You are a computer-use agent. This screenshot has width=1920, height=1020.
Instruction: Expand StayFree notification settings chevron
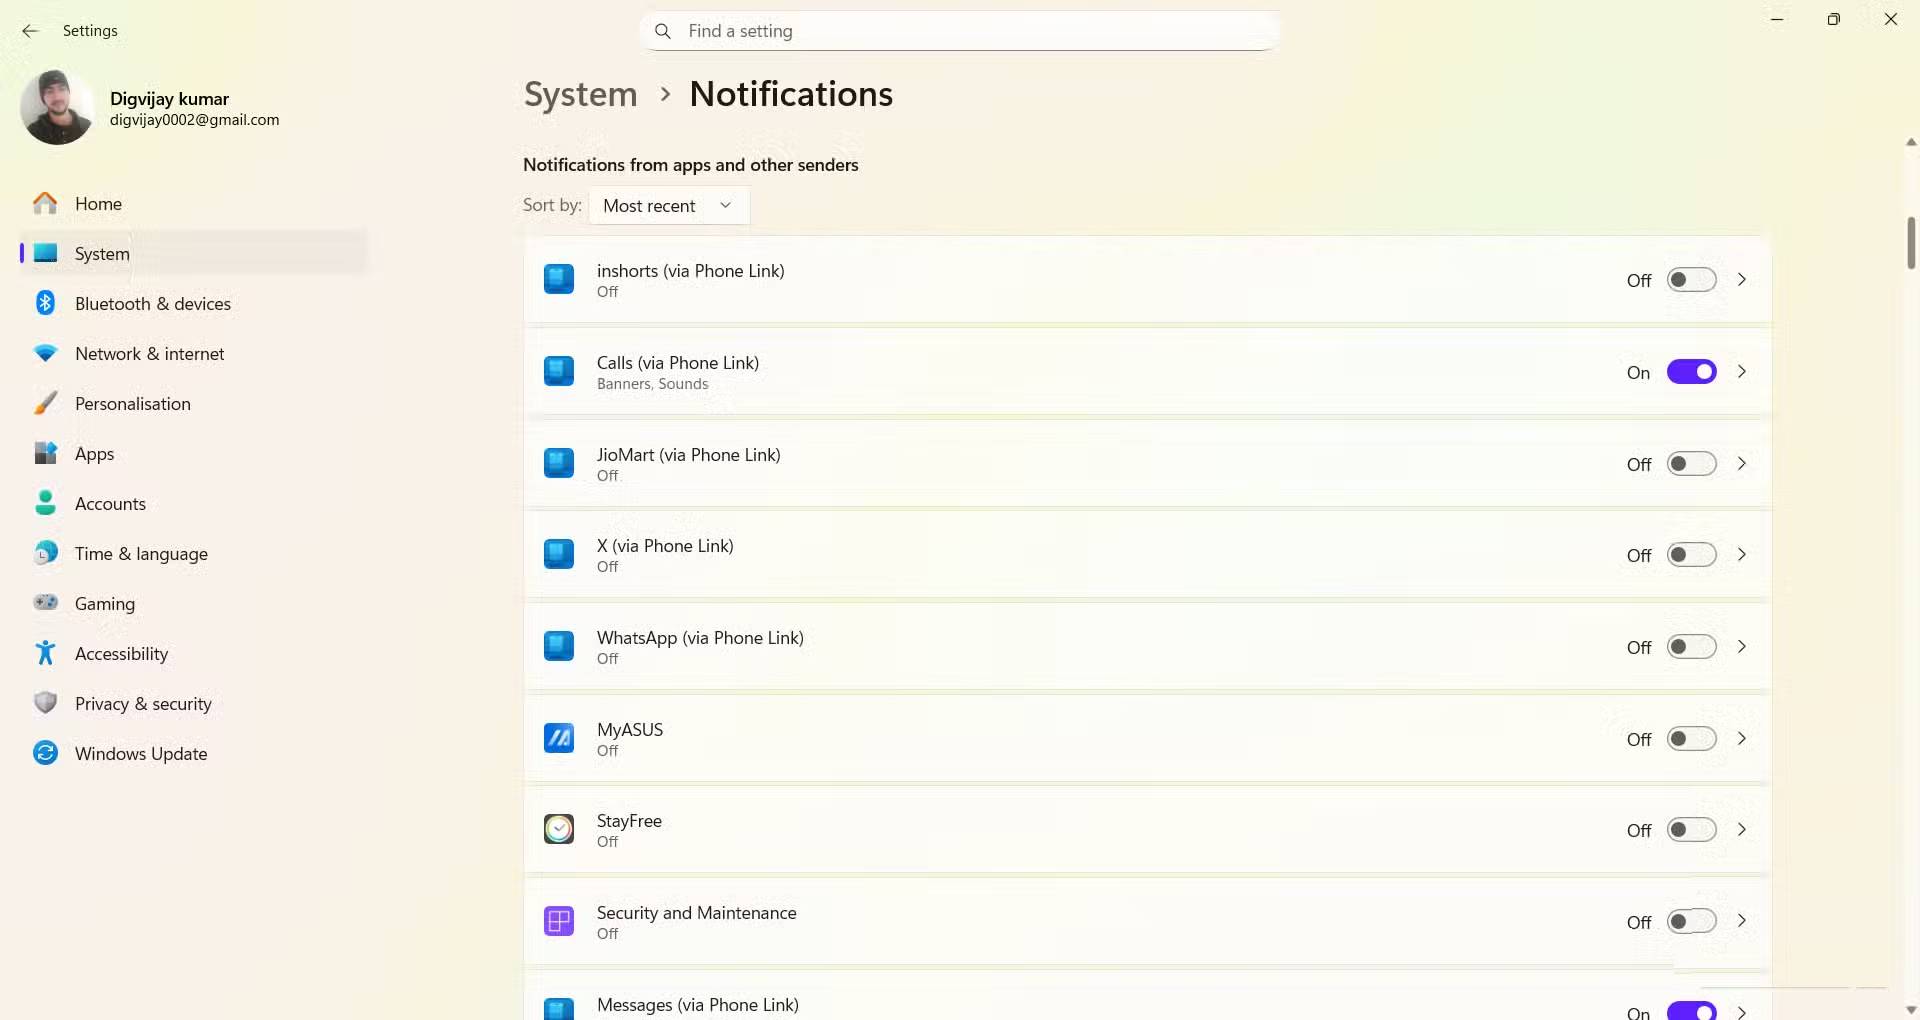(1742, 830)
